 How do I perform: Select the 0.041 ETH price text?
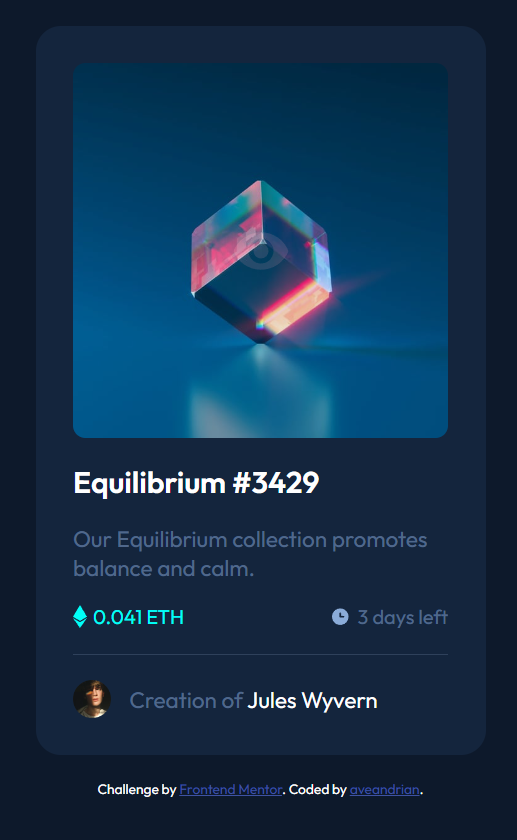coord(138,617)
